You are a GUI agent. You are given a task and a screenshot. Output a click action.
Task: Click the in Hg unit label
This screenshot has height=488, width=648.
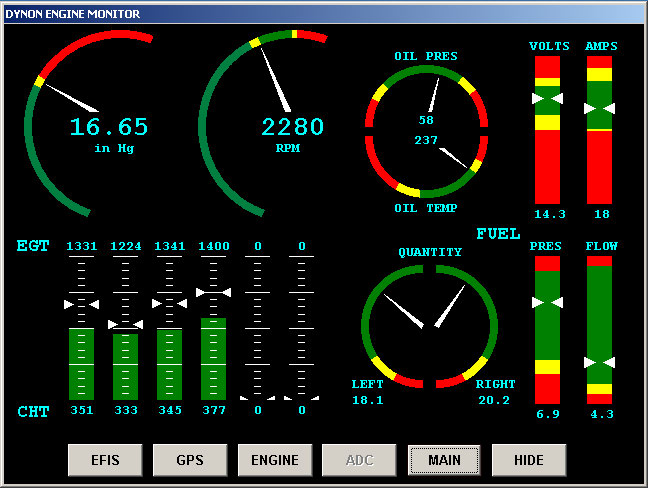pos(114,148)
